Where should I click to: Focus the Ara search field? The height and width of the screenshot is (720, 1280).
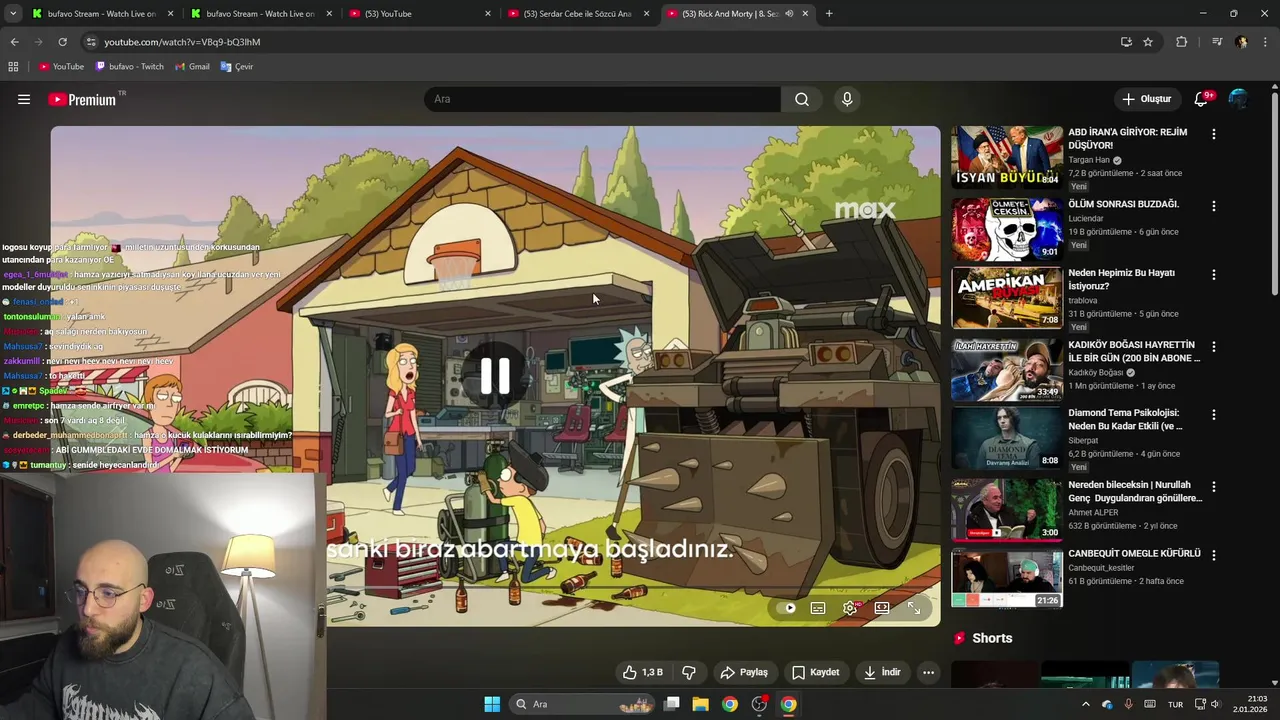coord(602,99)
